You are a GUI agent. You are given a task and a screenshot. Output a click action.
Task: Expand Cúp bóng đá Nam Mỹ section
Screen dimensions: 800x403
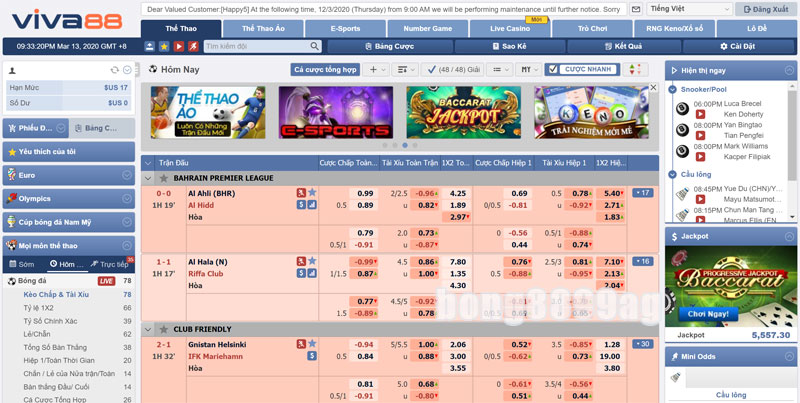pyautogui.click(x=127, y=222)
